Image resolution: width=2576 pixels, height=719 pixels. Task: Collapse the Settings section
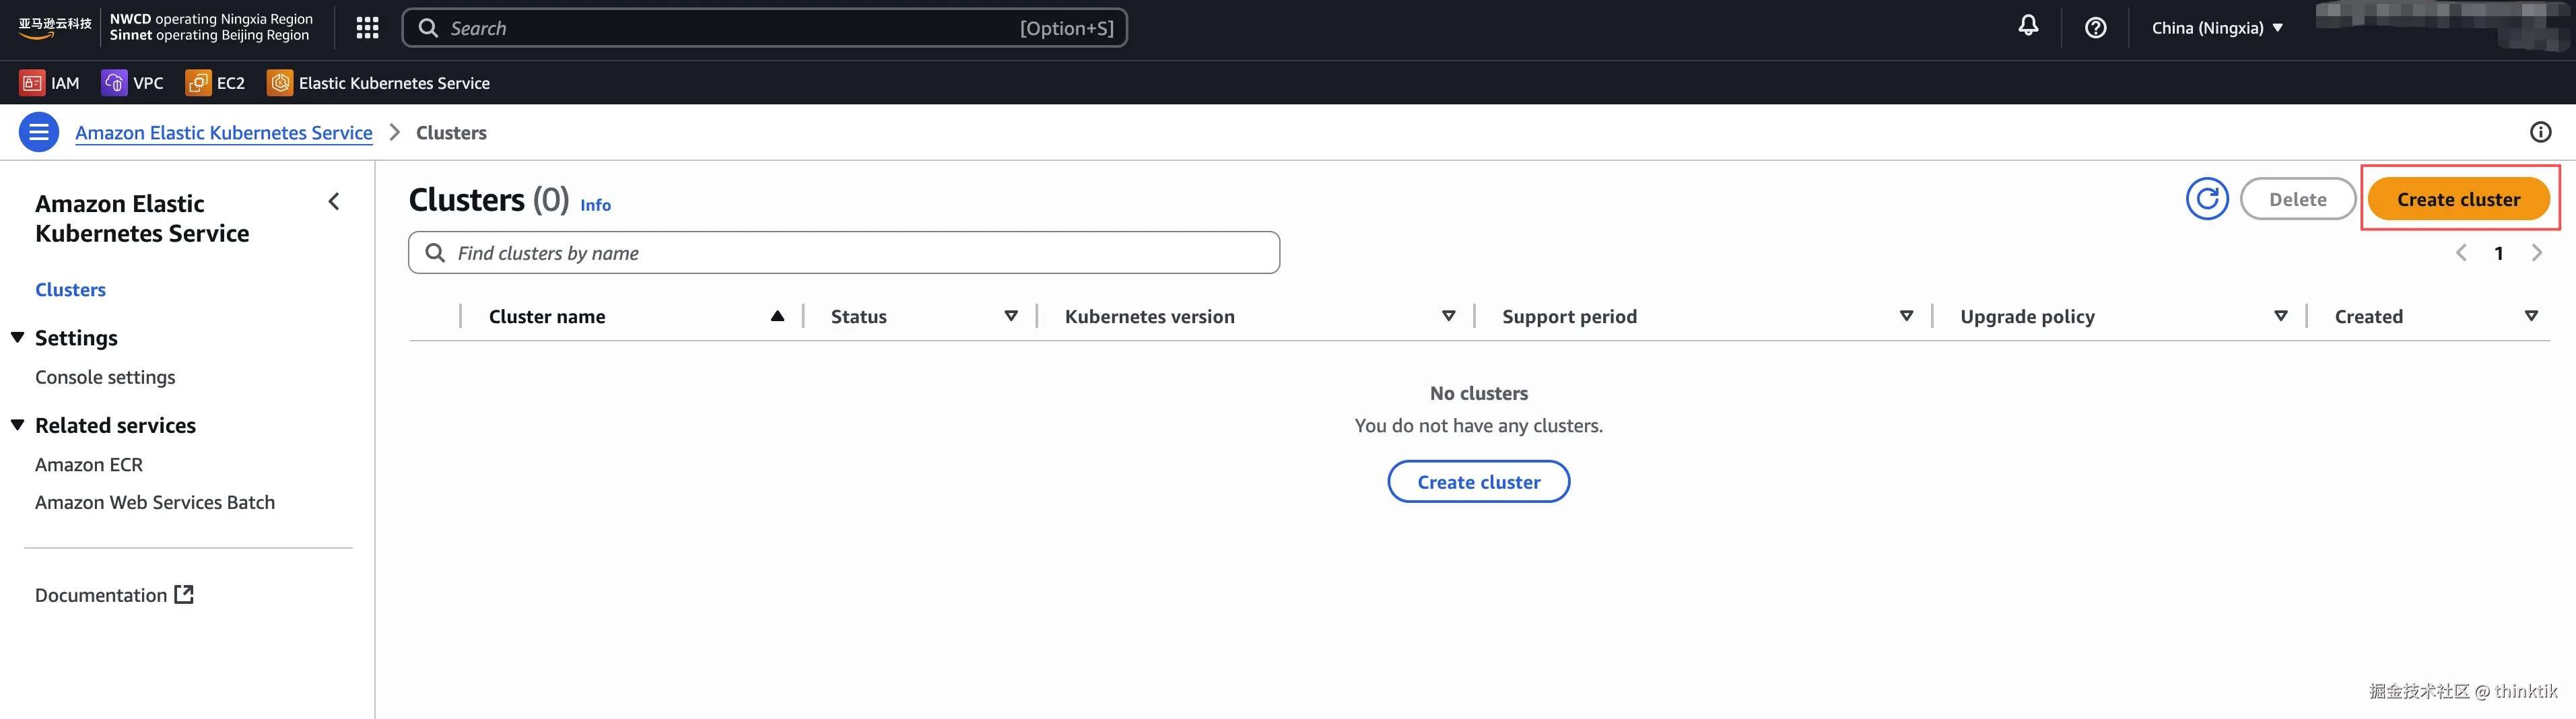[18, 338]
